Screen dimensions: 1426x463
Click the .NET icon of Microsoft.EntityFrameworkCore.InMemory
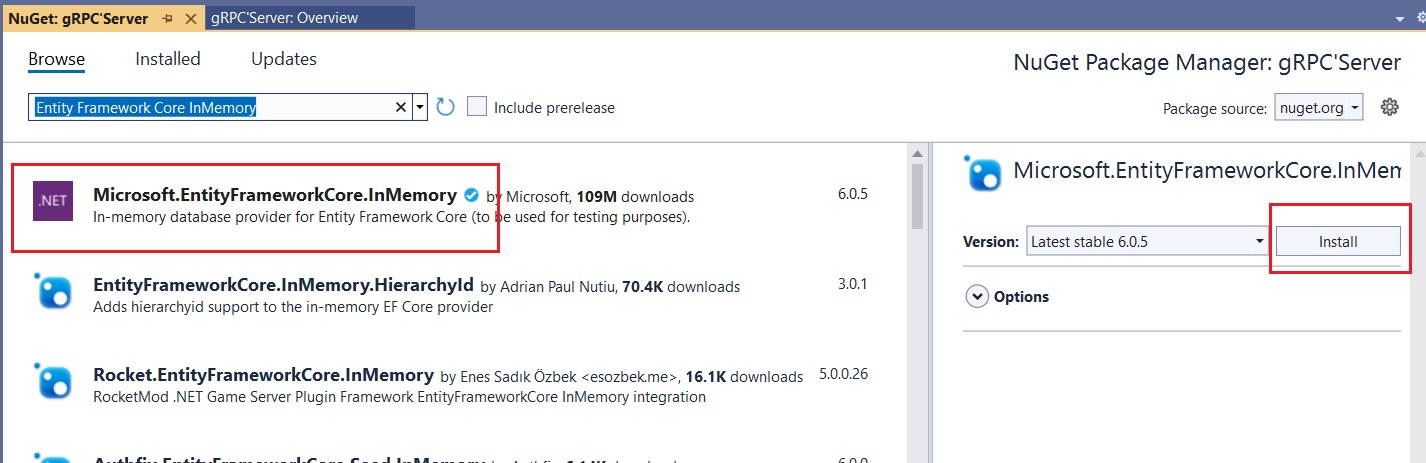pos(53,200)
